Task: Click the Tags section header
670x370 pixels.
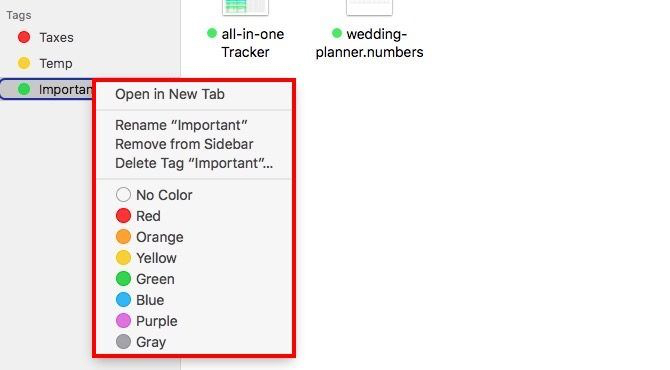Action: (19, 15)
